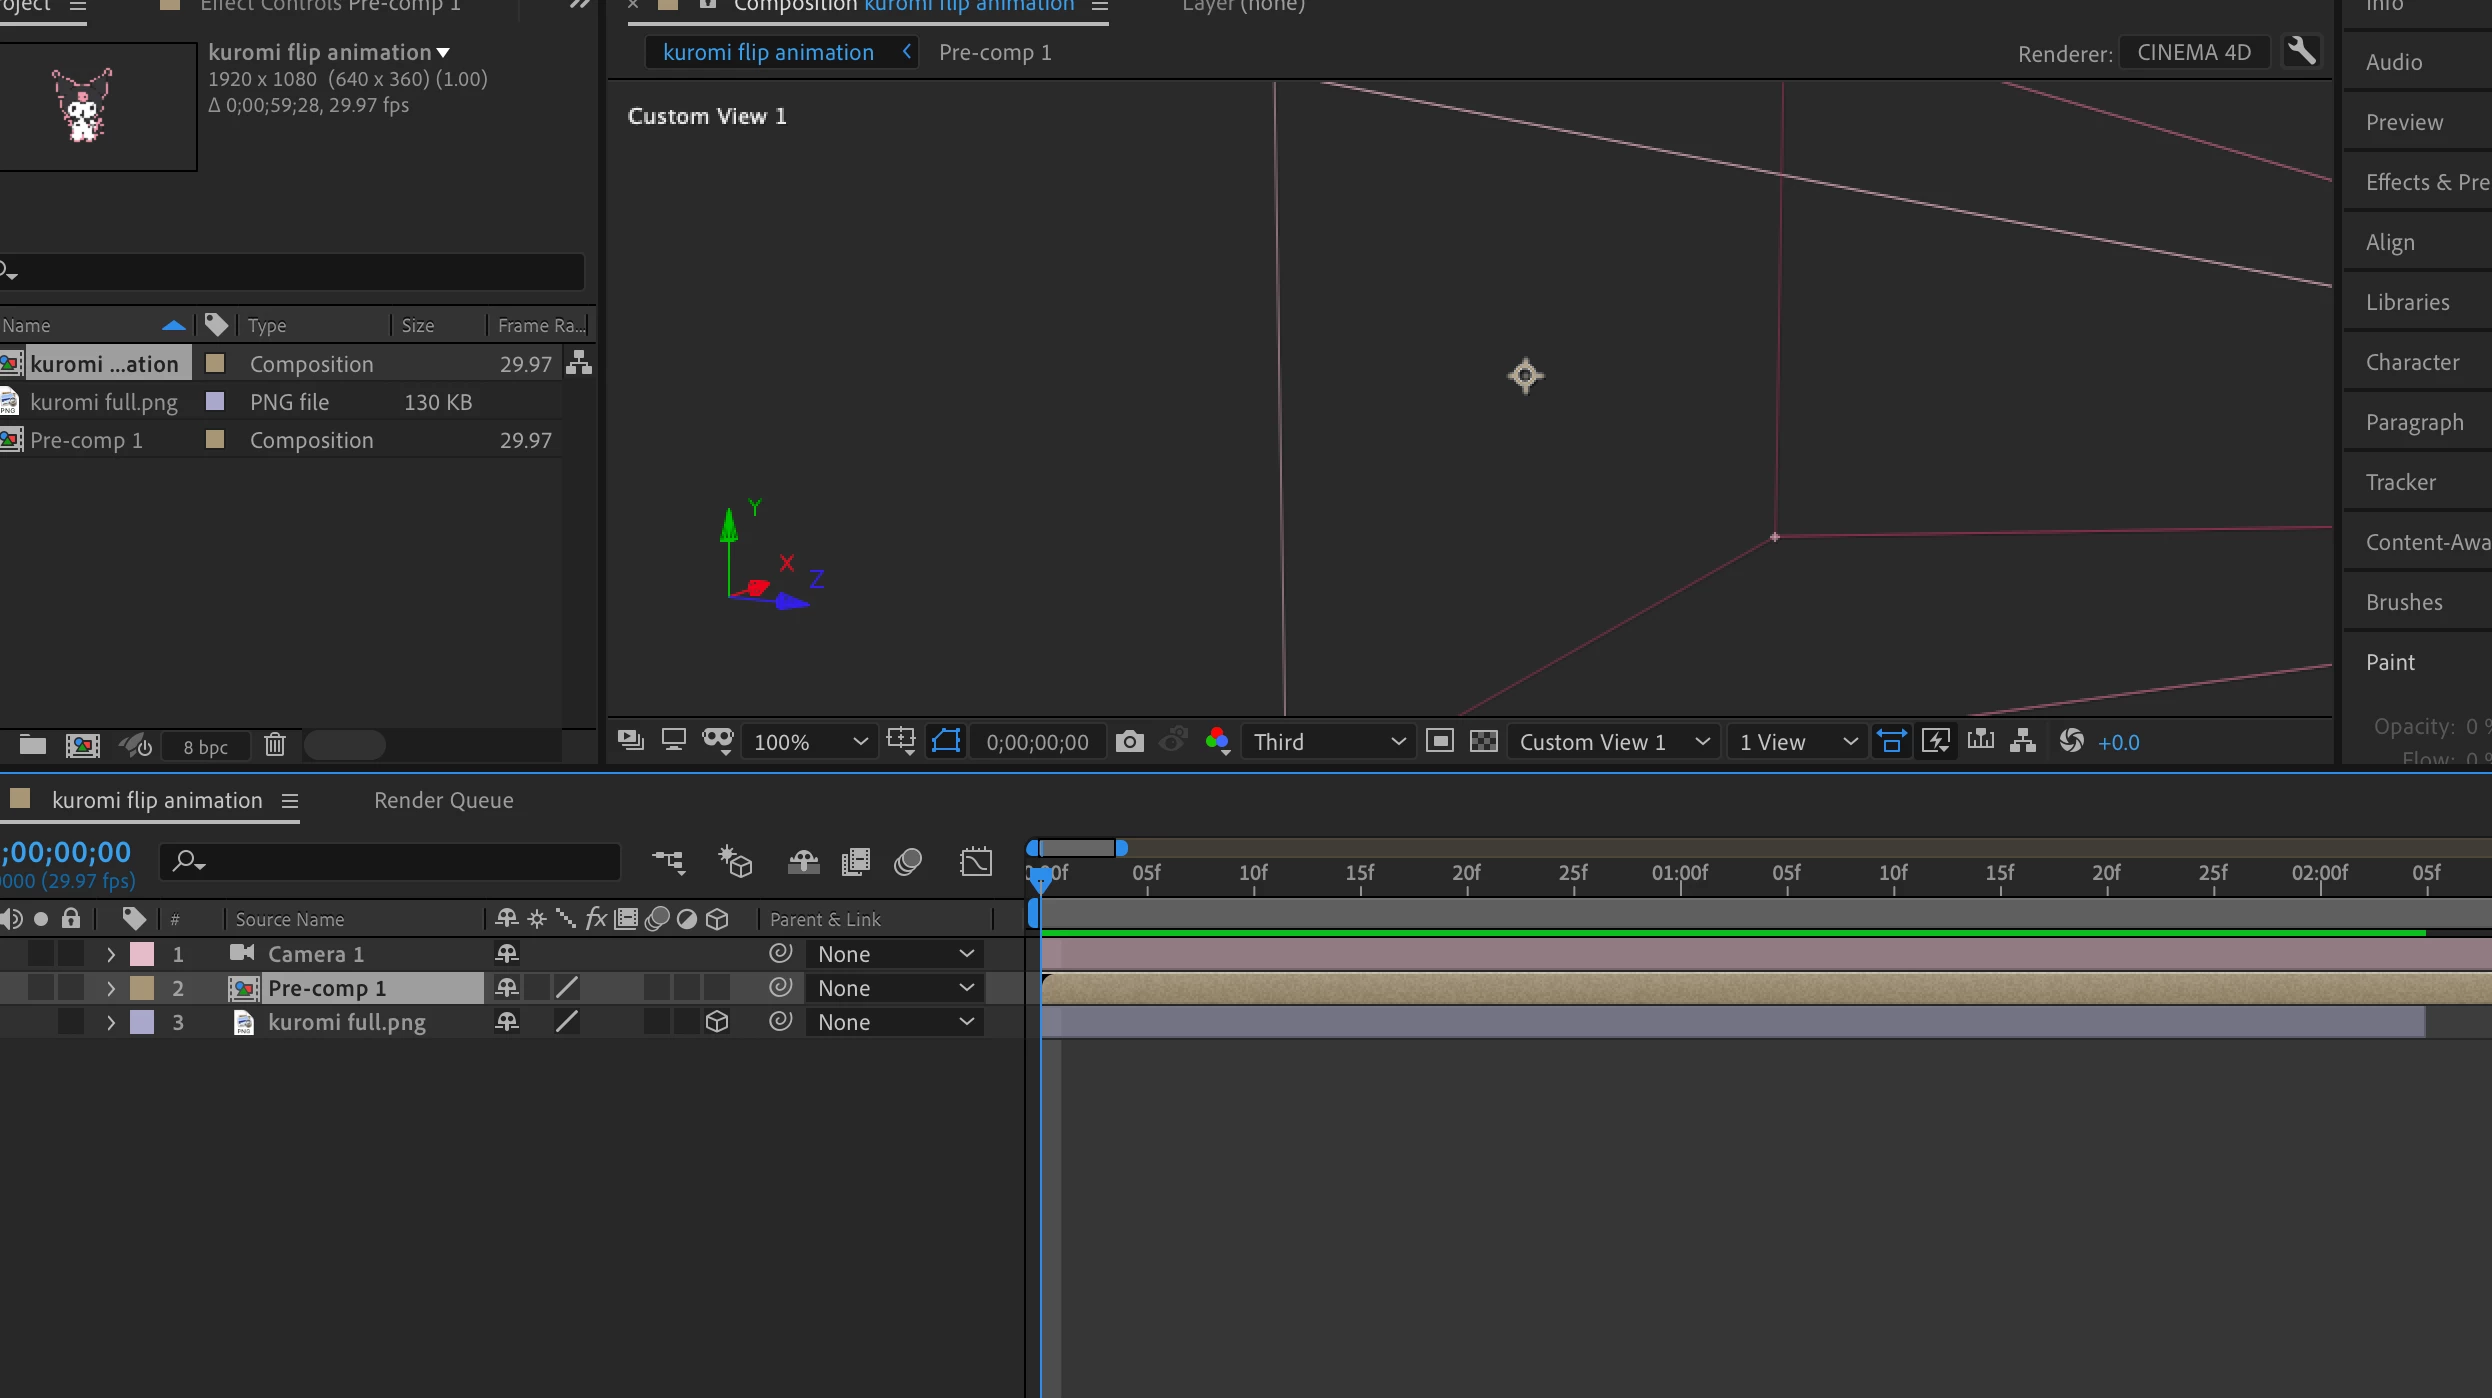Open renderer options wrench icon

[x=2301, y=51]
